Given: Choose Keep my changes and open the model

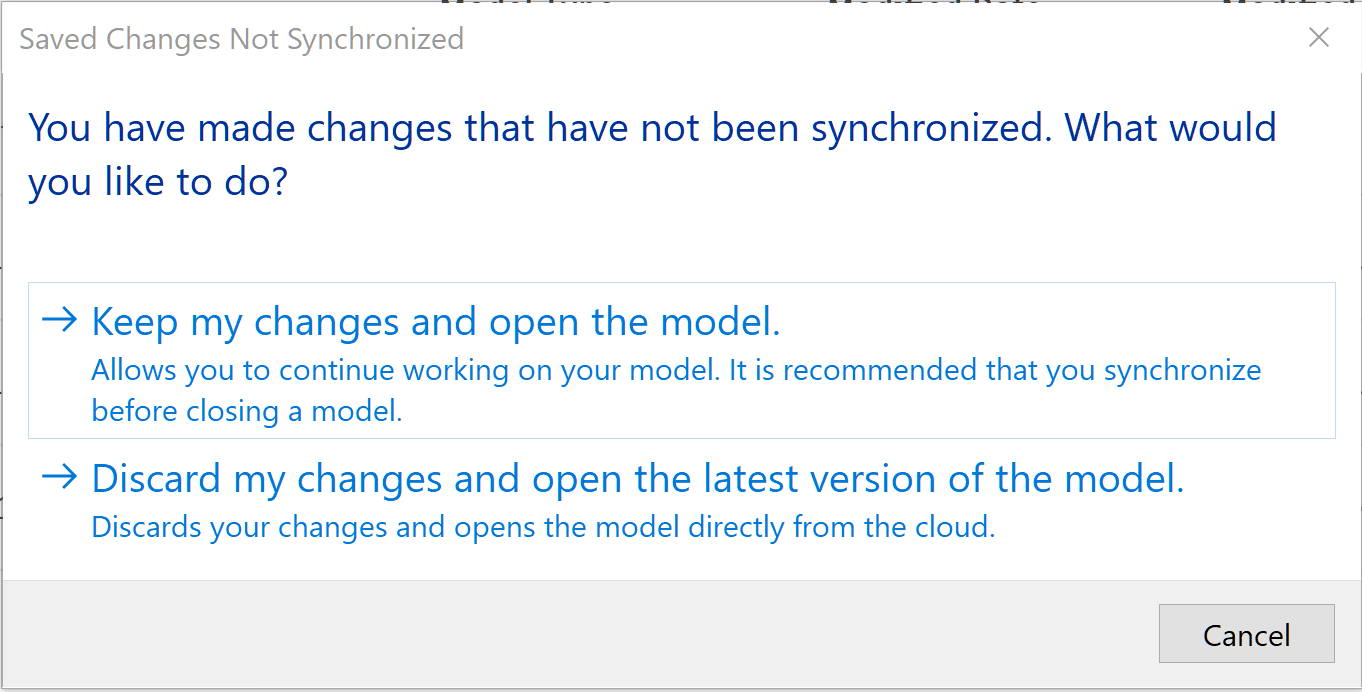Looking at the screenshot, I should (x=435, y=322).
